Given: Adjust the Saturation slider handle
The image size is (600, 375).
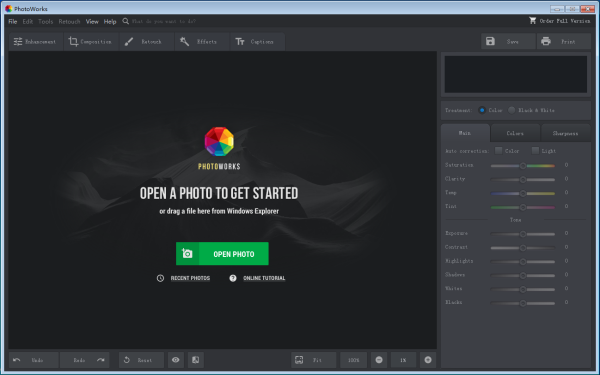Looking at the screenshot, I should (x=523, y=166).
